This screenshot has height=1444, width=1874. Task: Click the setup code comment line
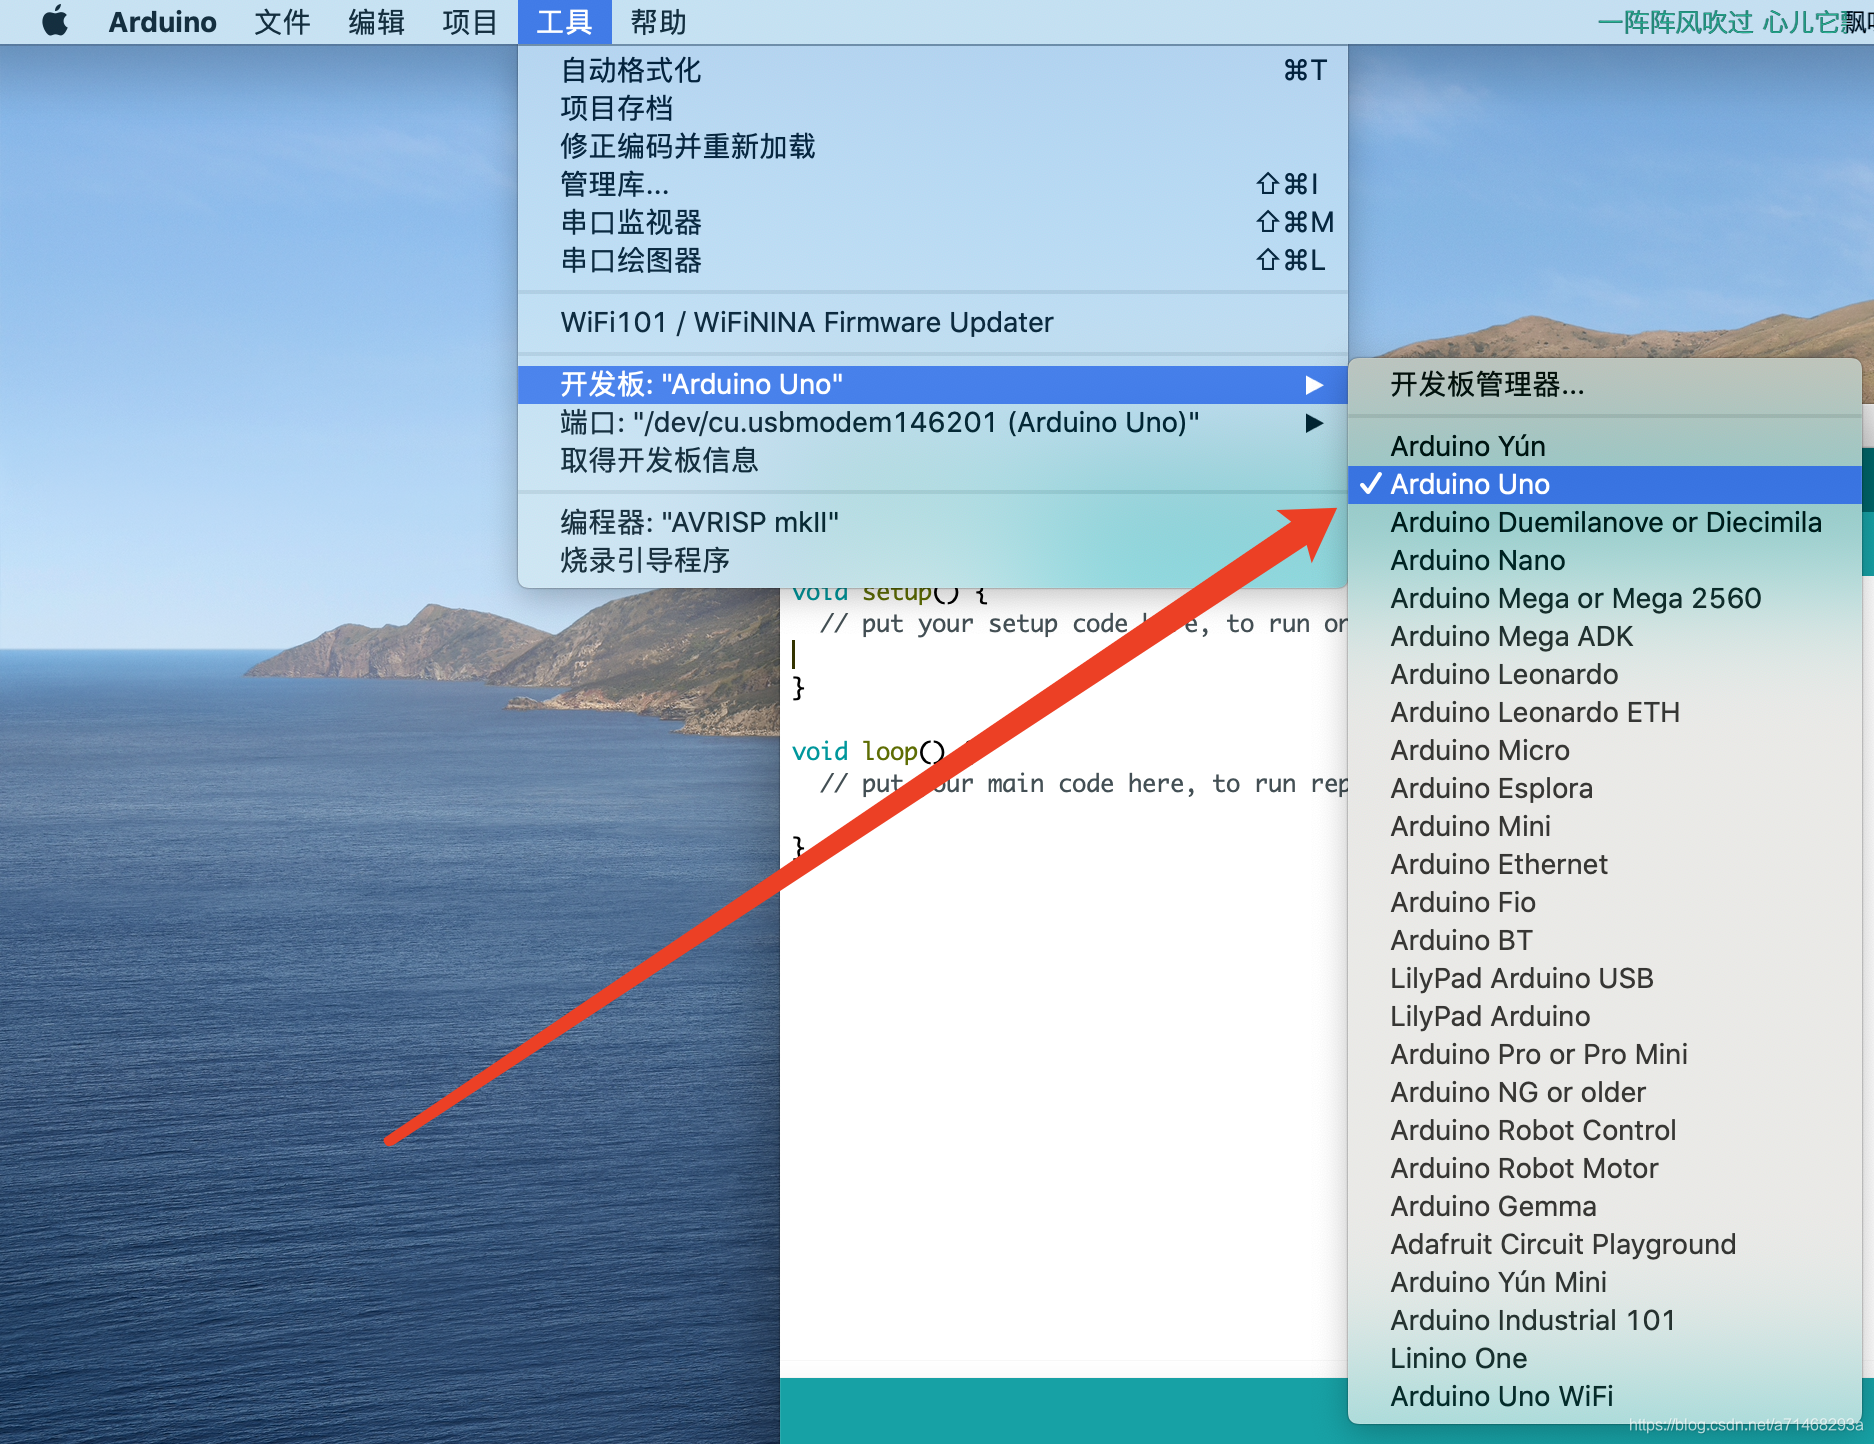pos(1083,624)
